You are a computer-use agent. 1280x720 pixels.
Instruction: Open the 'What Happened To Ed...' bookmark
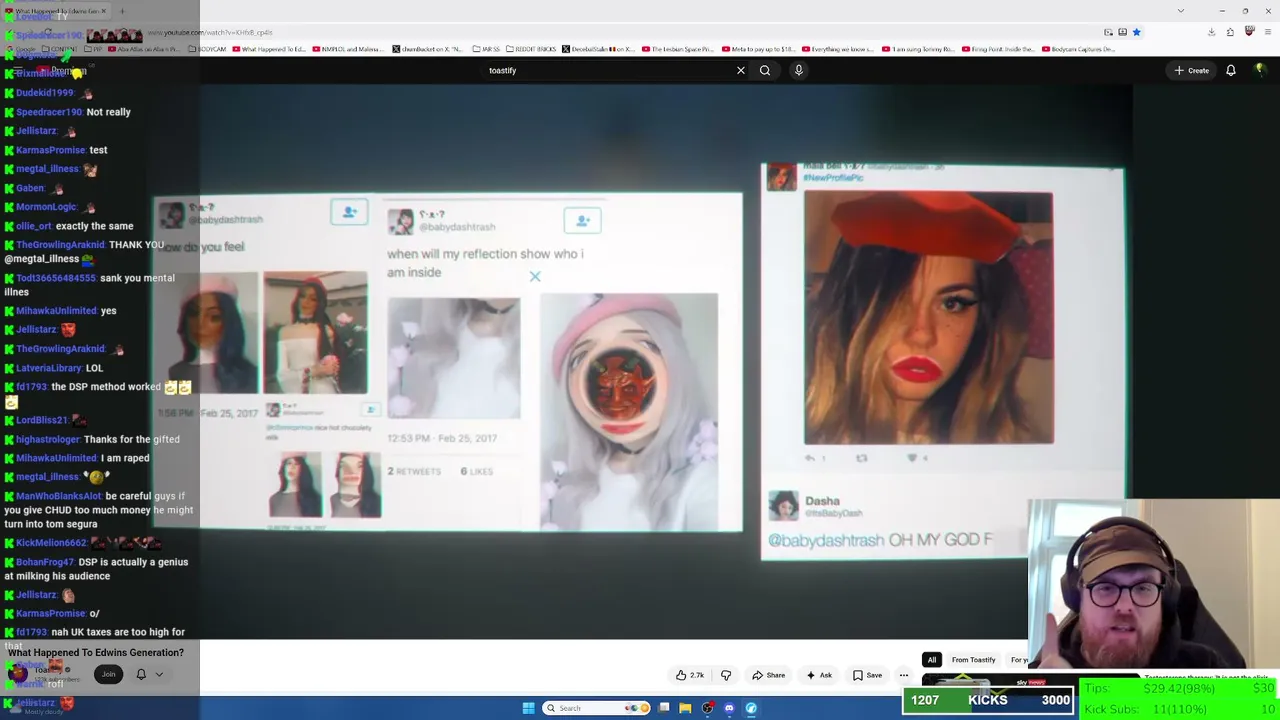click(x=269, y=49)
